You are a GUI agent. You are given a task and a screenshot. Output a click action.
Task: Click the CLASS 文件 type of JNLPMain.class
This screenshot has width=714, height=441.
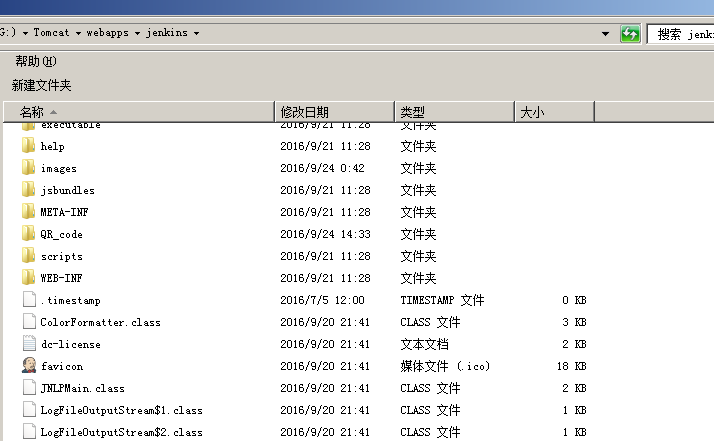(430, 388)
